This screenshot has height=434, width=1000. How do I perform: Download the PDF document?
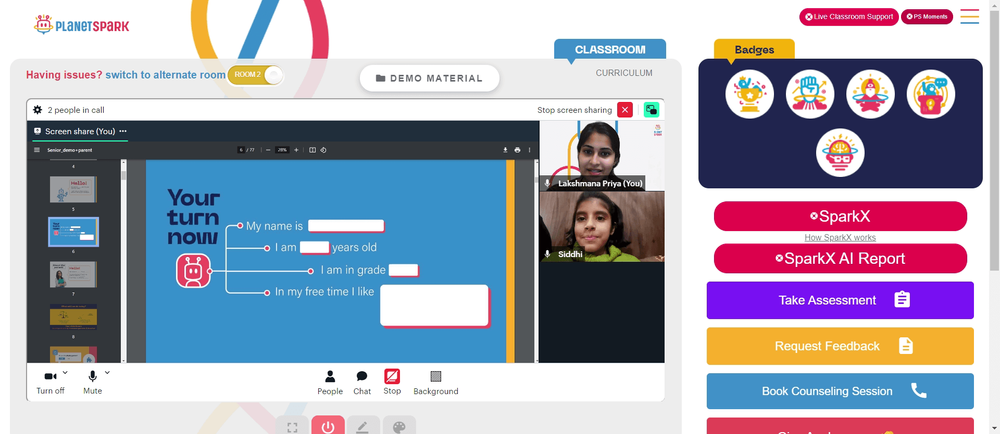click(505, 150)
